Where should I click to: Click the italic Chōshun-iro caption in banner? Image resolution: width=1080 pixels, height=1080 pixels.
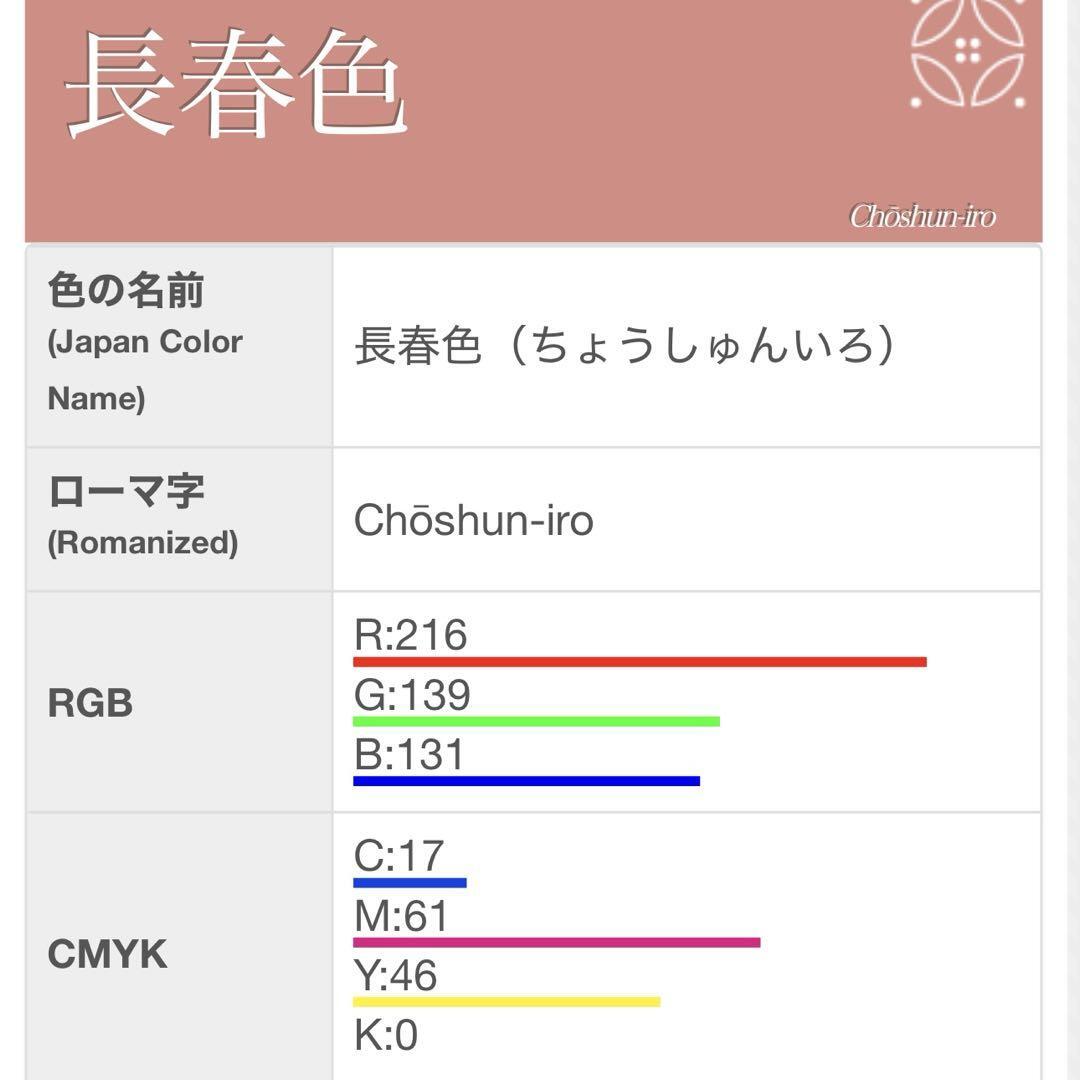(922, 216)
